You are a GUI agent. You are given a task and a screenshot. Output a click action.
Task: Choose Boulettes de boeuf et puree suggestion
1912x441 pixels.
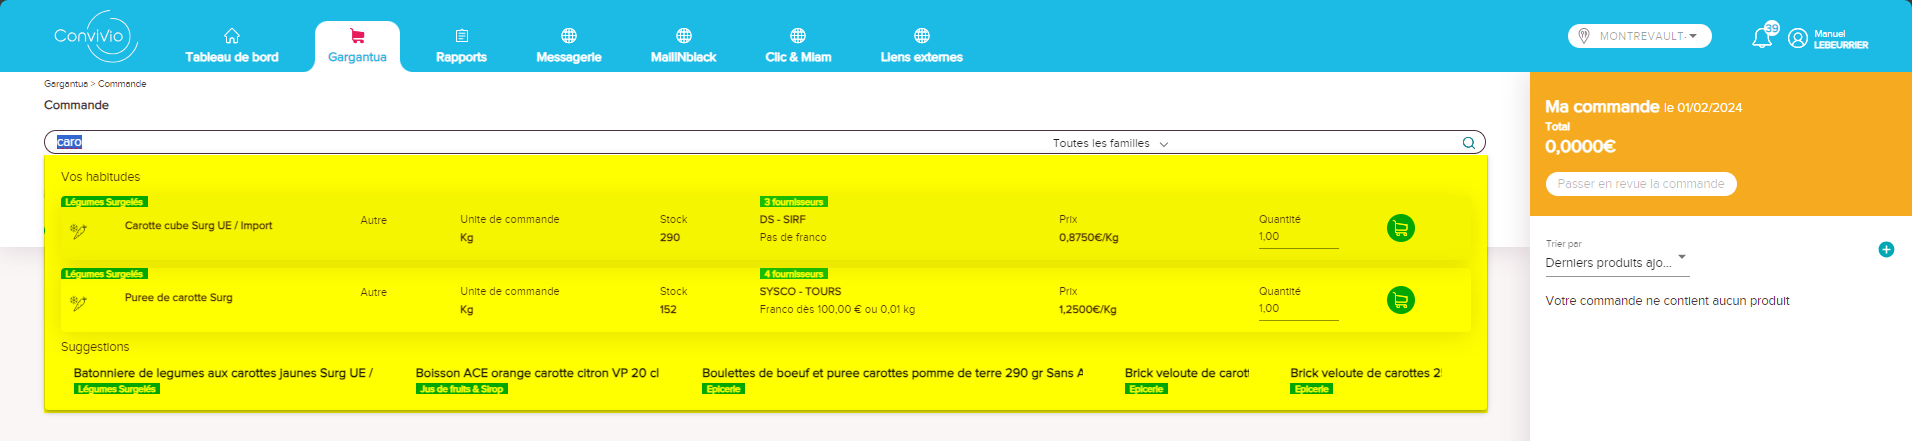pyautogui.click(x=892, y=373)
